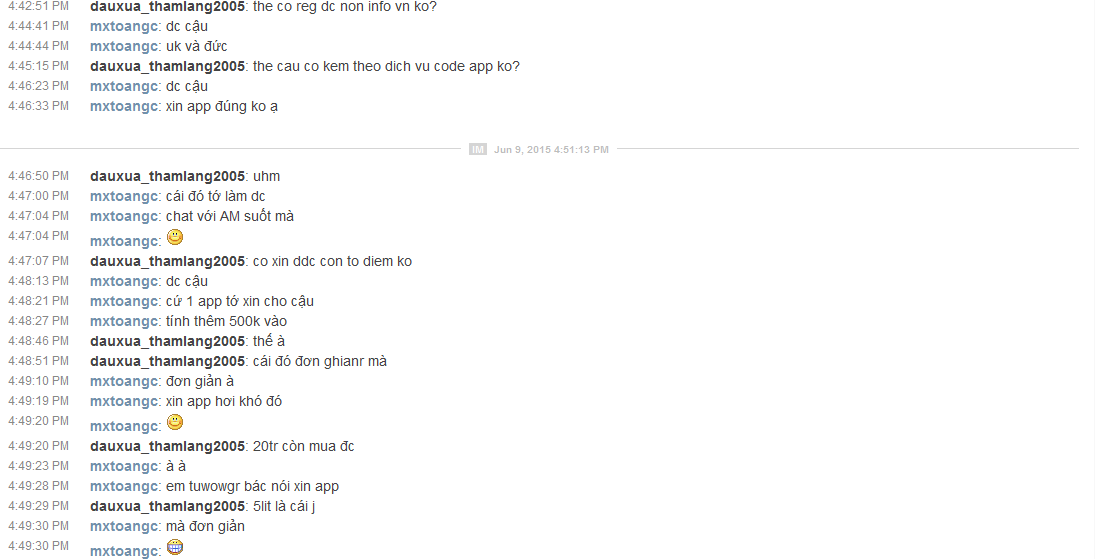Click timestamp 4:46:50 PM
This screenshot has height=559, width=1095.
38,176
